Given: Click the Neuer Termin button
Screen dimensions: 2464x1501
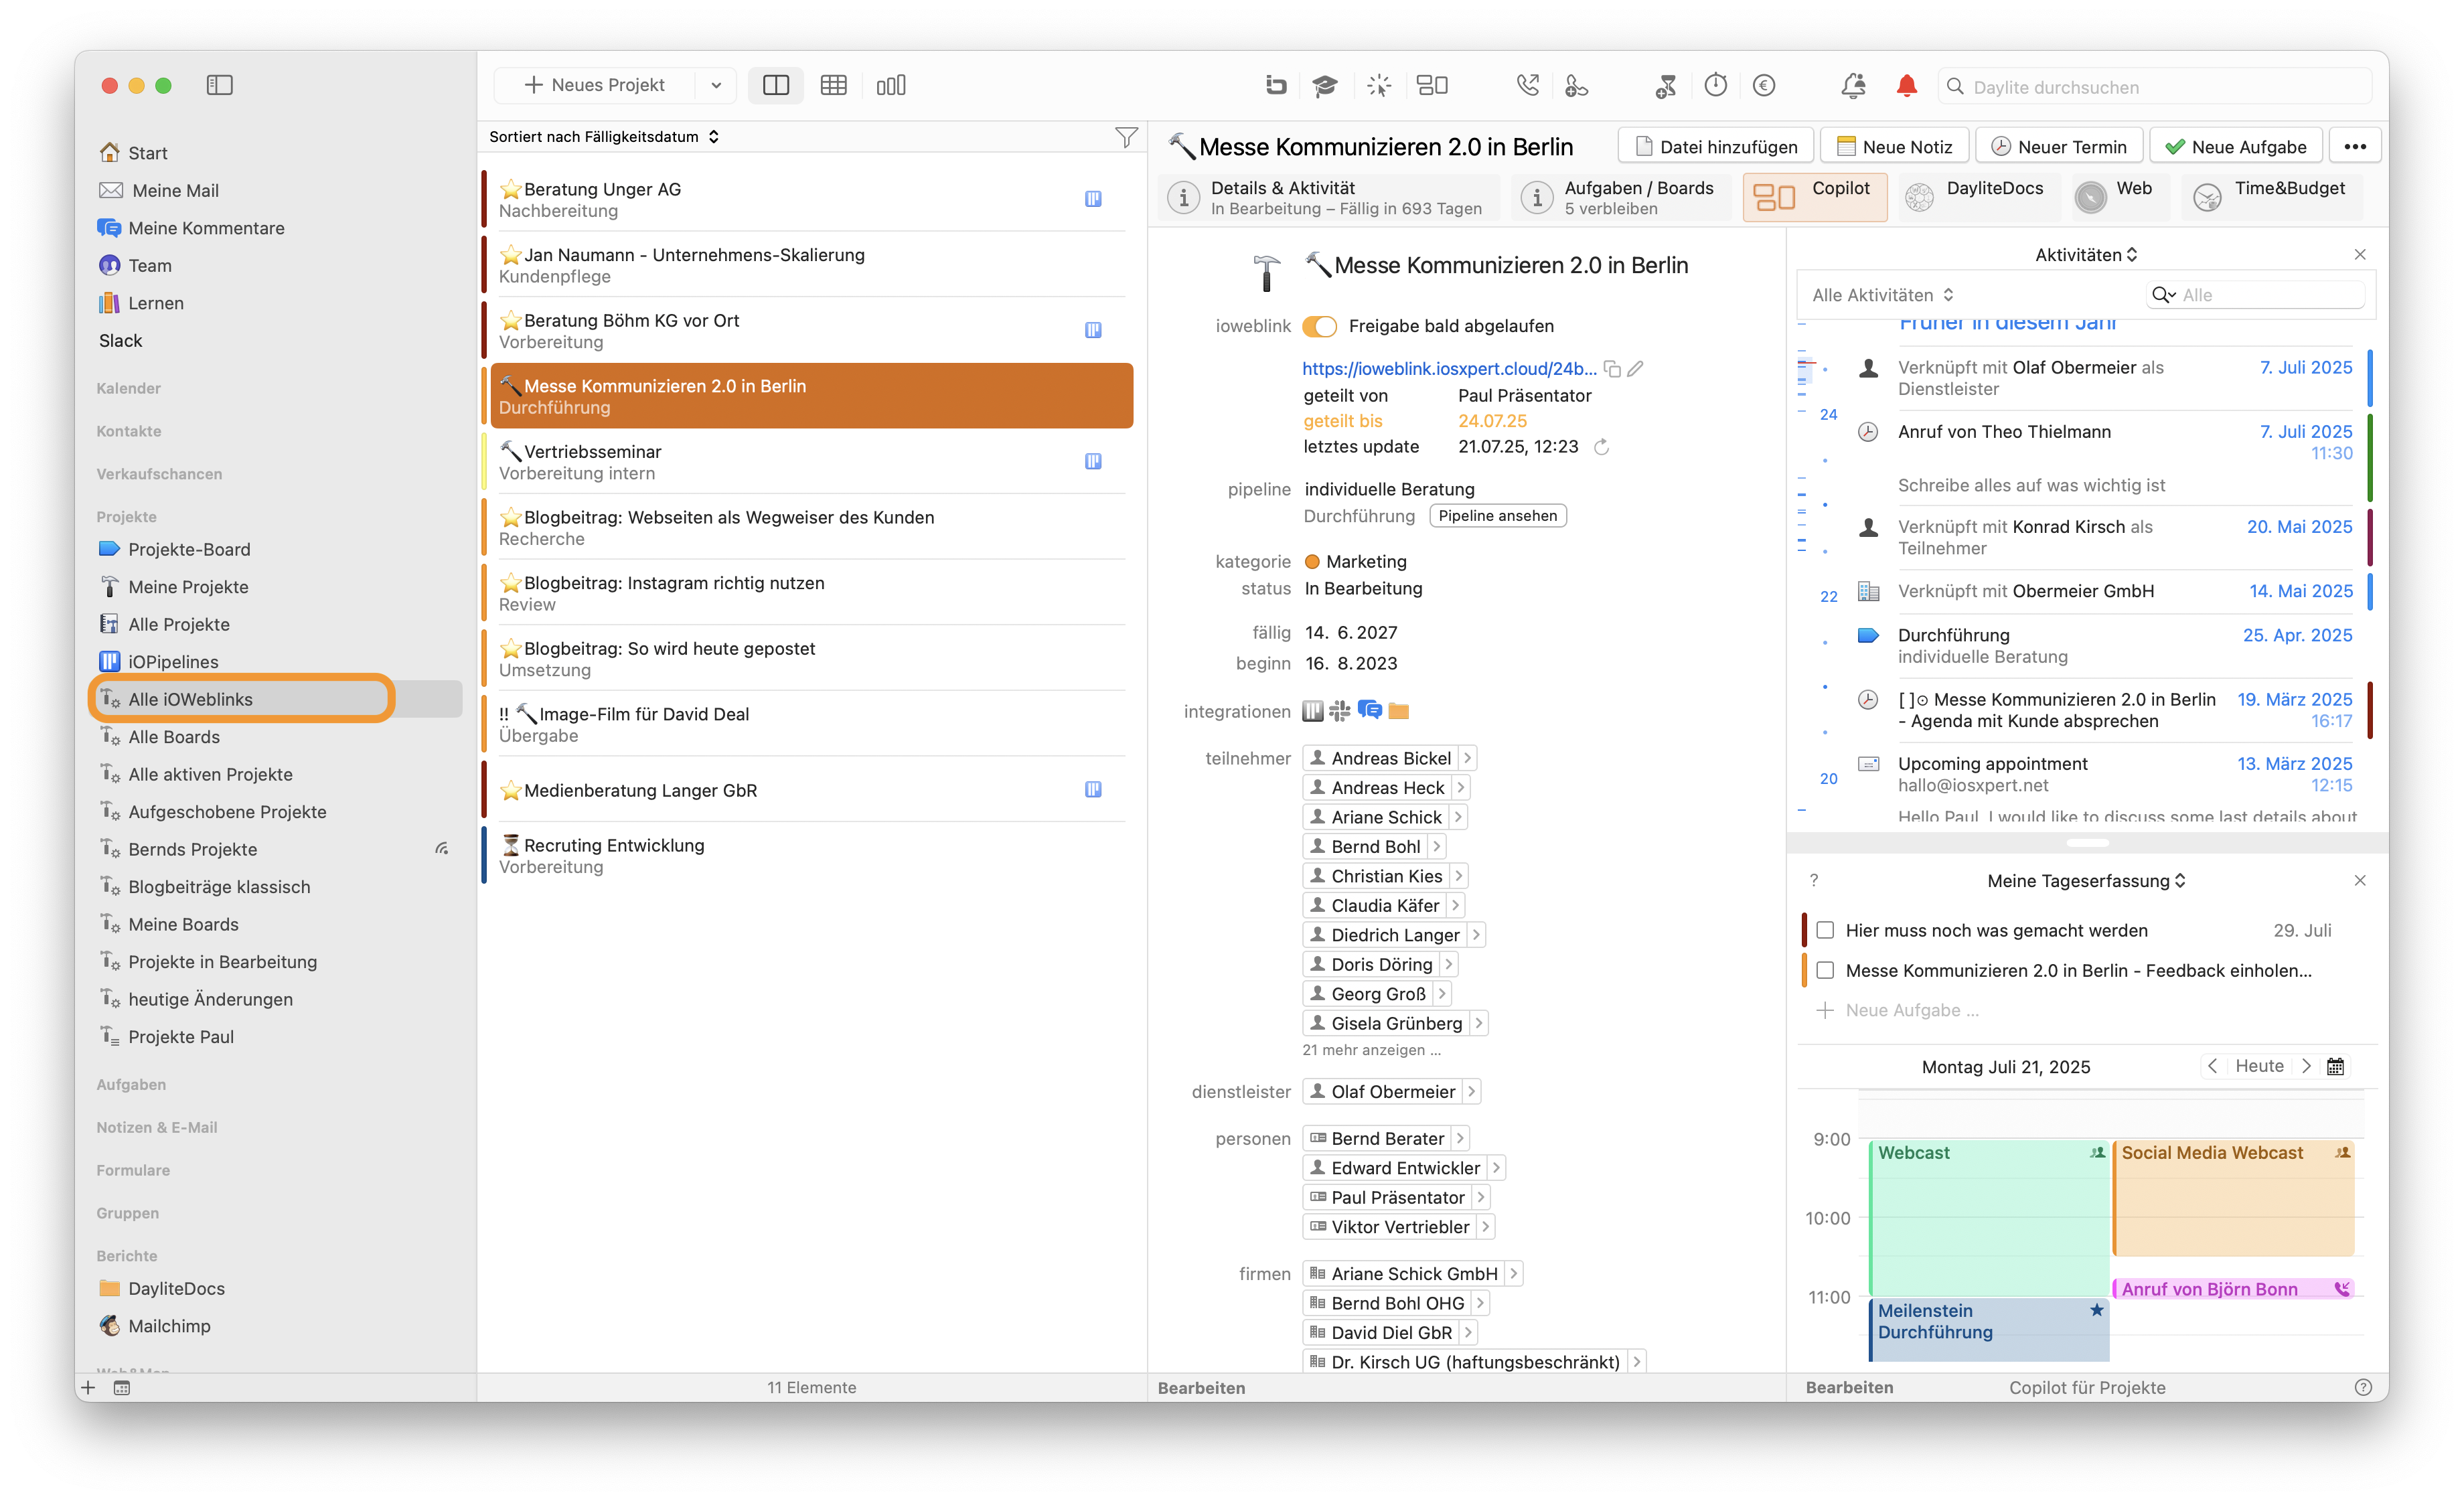Looking at the screenshot, I should [2058, 147].
